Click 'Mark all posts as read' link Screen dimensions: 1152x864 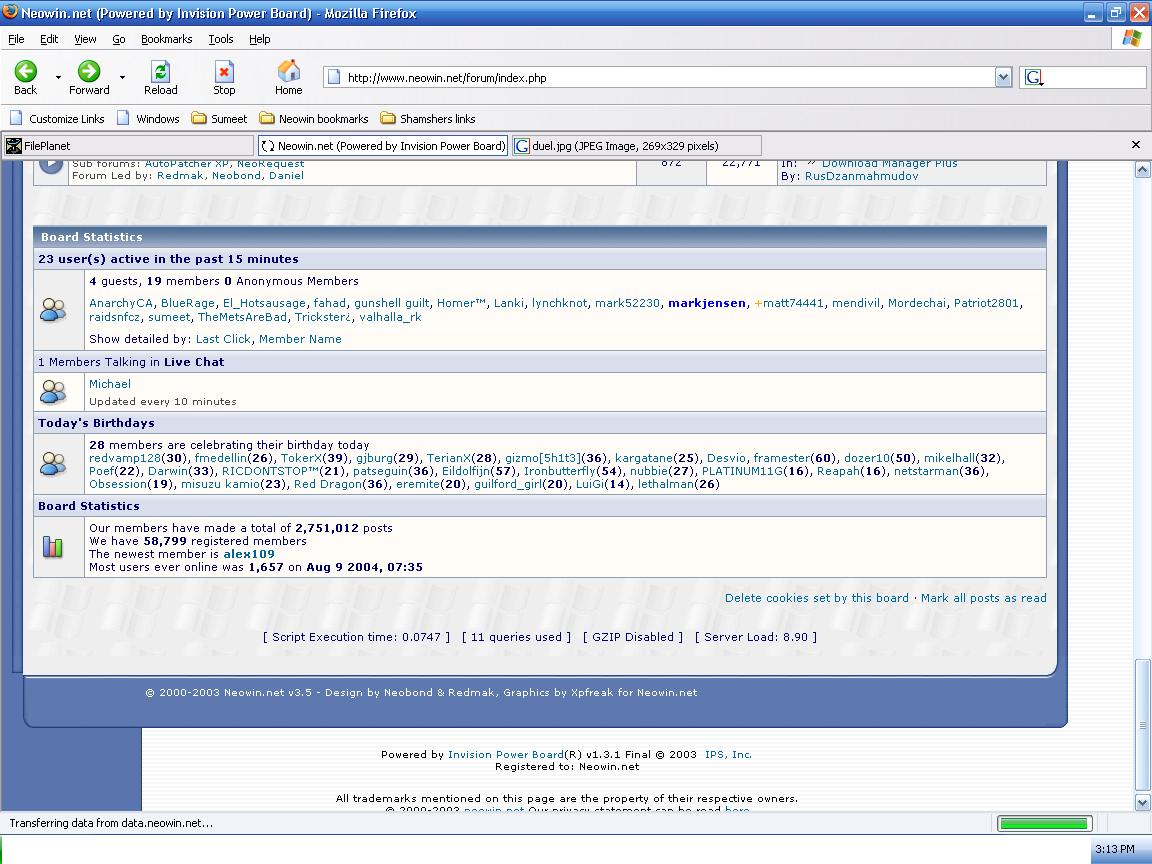(983, 598)
